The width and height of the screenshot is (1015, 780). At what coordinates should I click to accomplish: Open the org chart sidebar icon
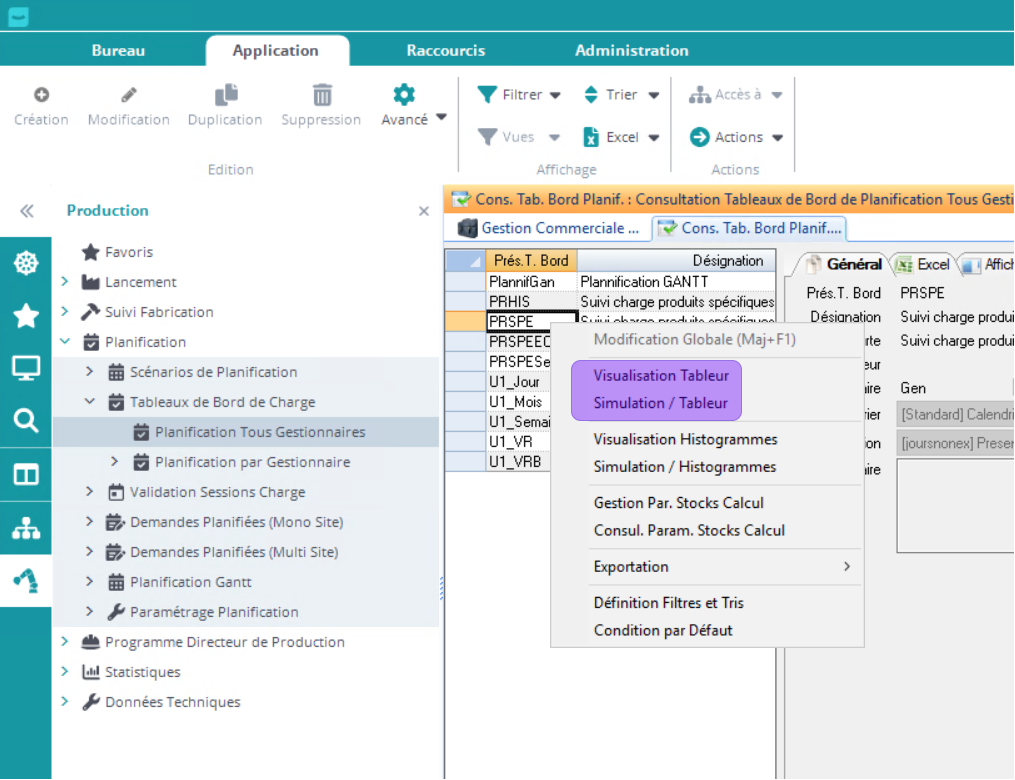[25, 529]
